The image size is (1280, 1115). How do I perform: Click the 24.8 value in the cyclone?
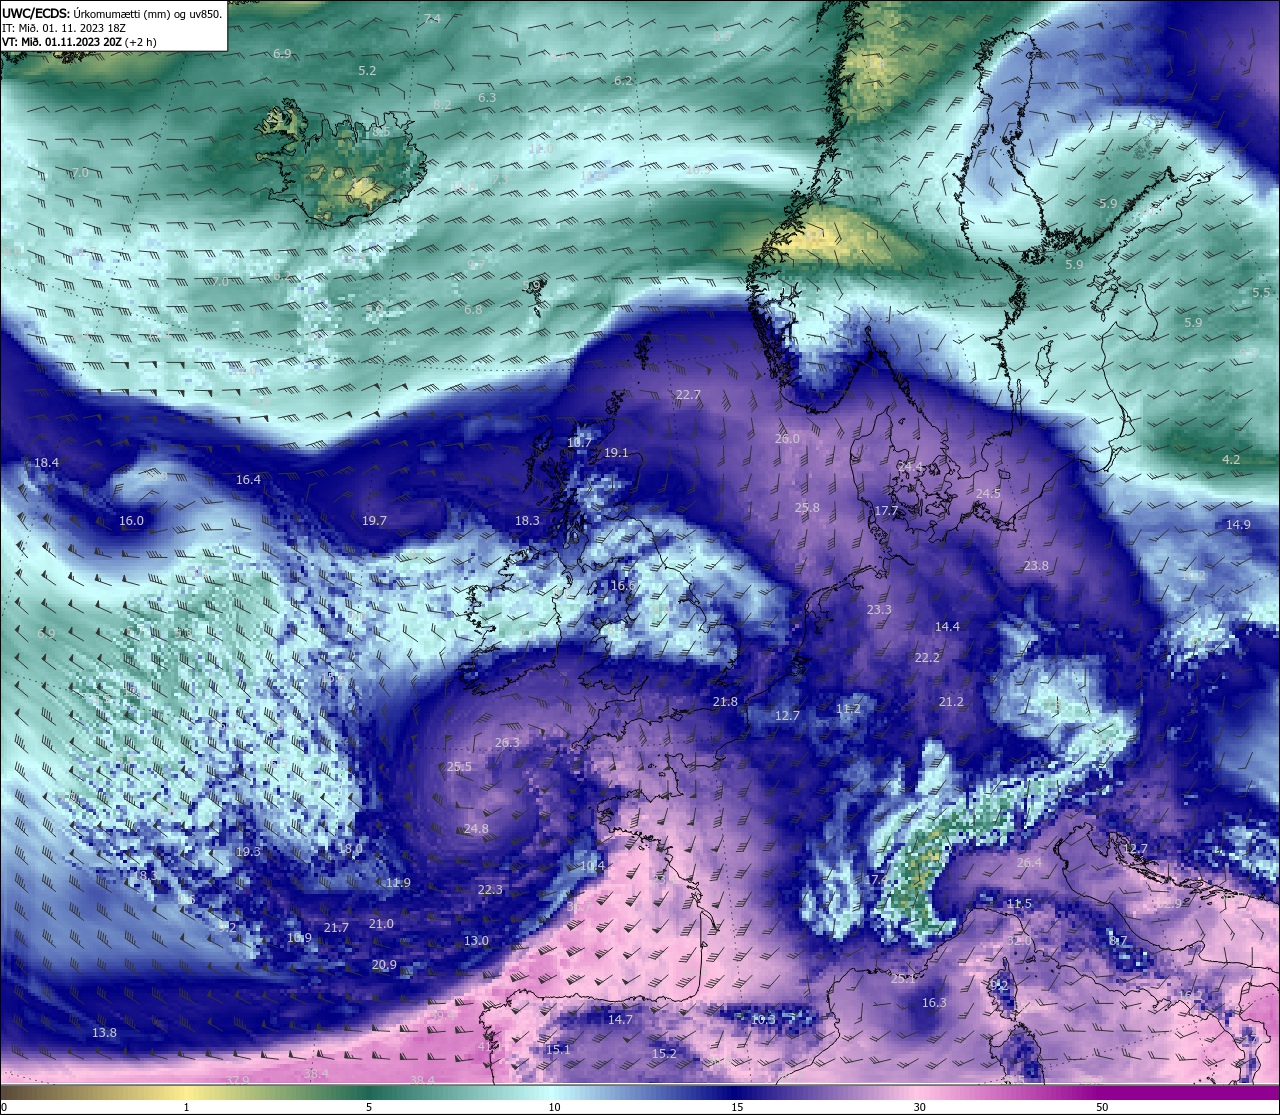(x=476, y=829)
